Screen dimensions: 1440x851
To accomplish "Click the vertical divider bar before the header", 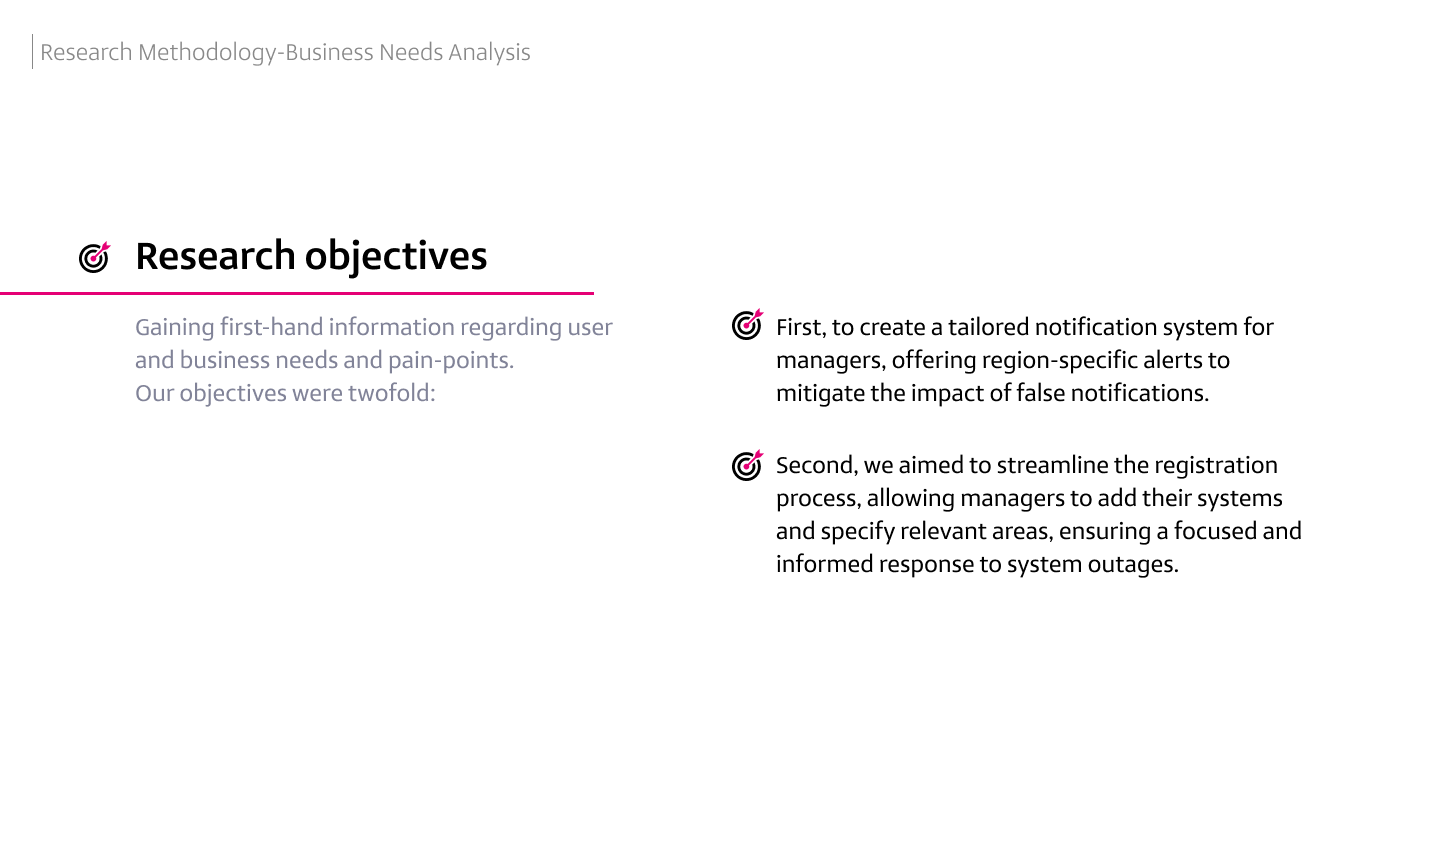I will click(x=33, y=52).
